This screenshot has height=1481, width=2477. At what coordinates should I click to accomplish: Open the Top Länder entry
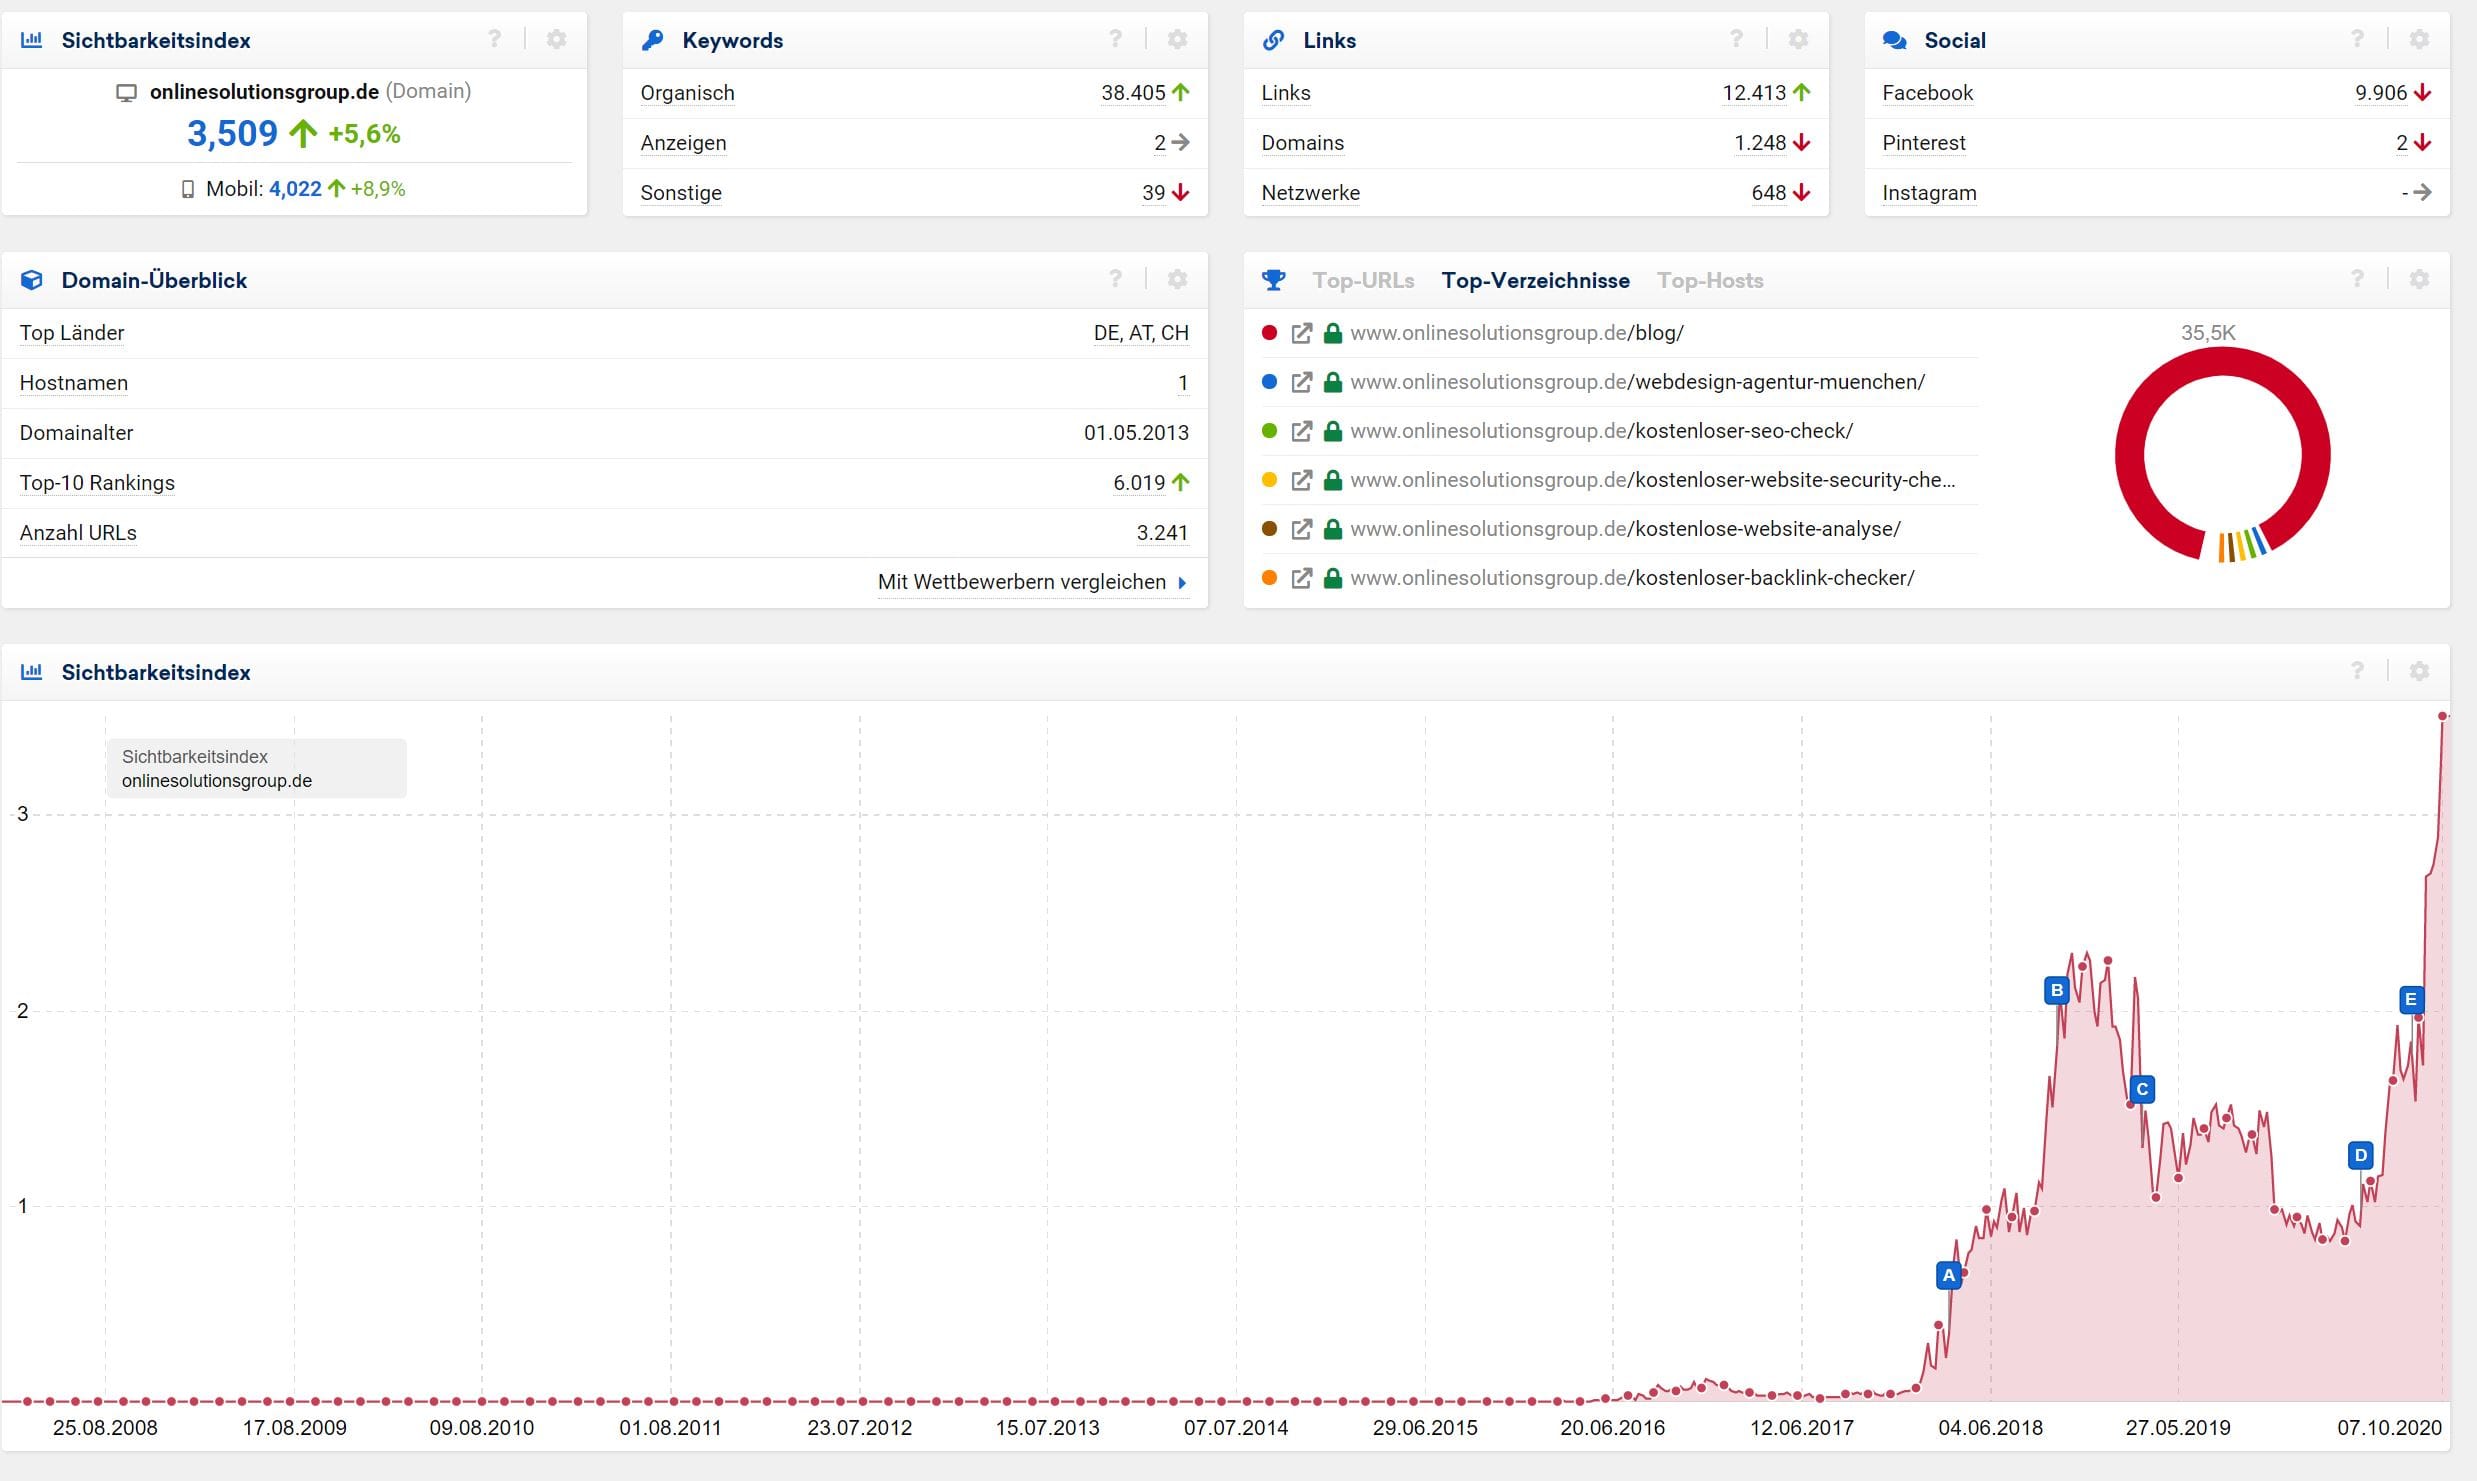(72, 333)
